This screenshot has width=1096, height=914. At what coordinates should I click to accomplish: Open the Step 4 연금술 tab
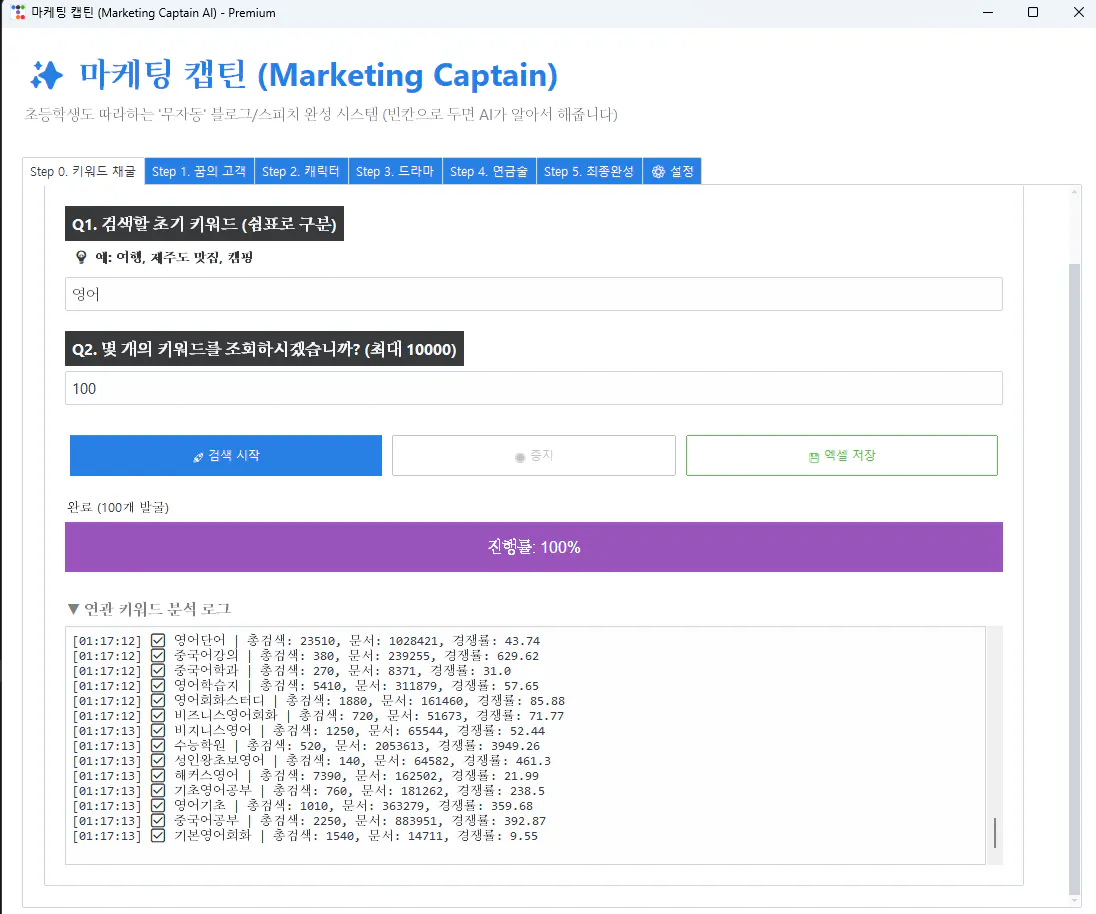pos(489,170)
